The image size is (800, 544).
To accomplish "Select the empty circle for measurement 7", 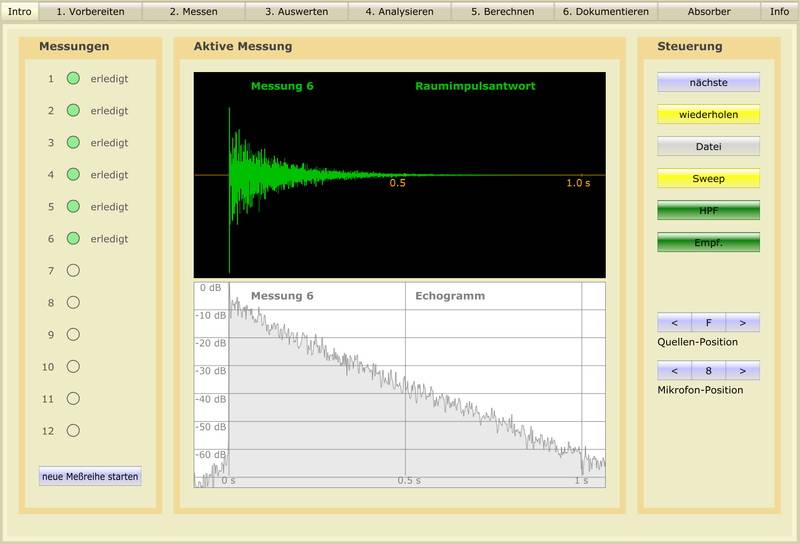I will (x=73, y=270).
